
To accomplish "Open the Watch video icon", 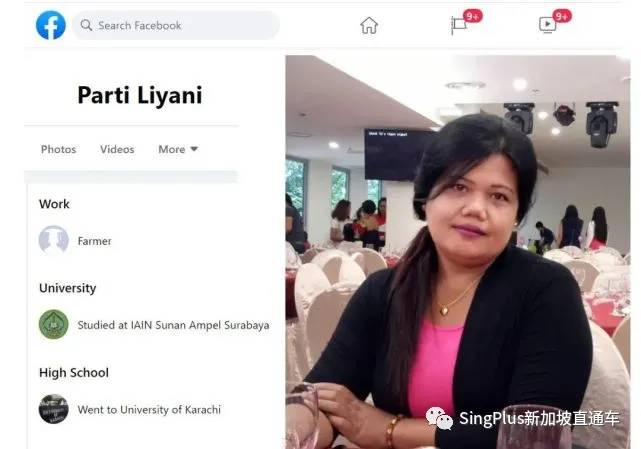I will tap(547, 25).
